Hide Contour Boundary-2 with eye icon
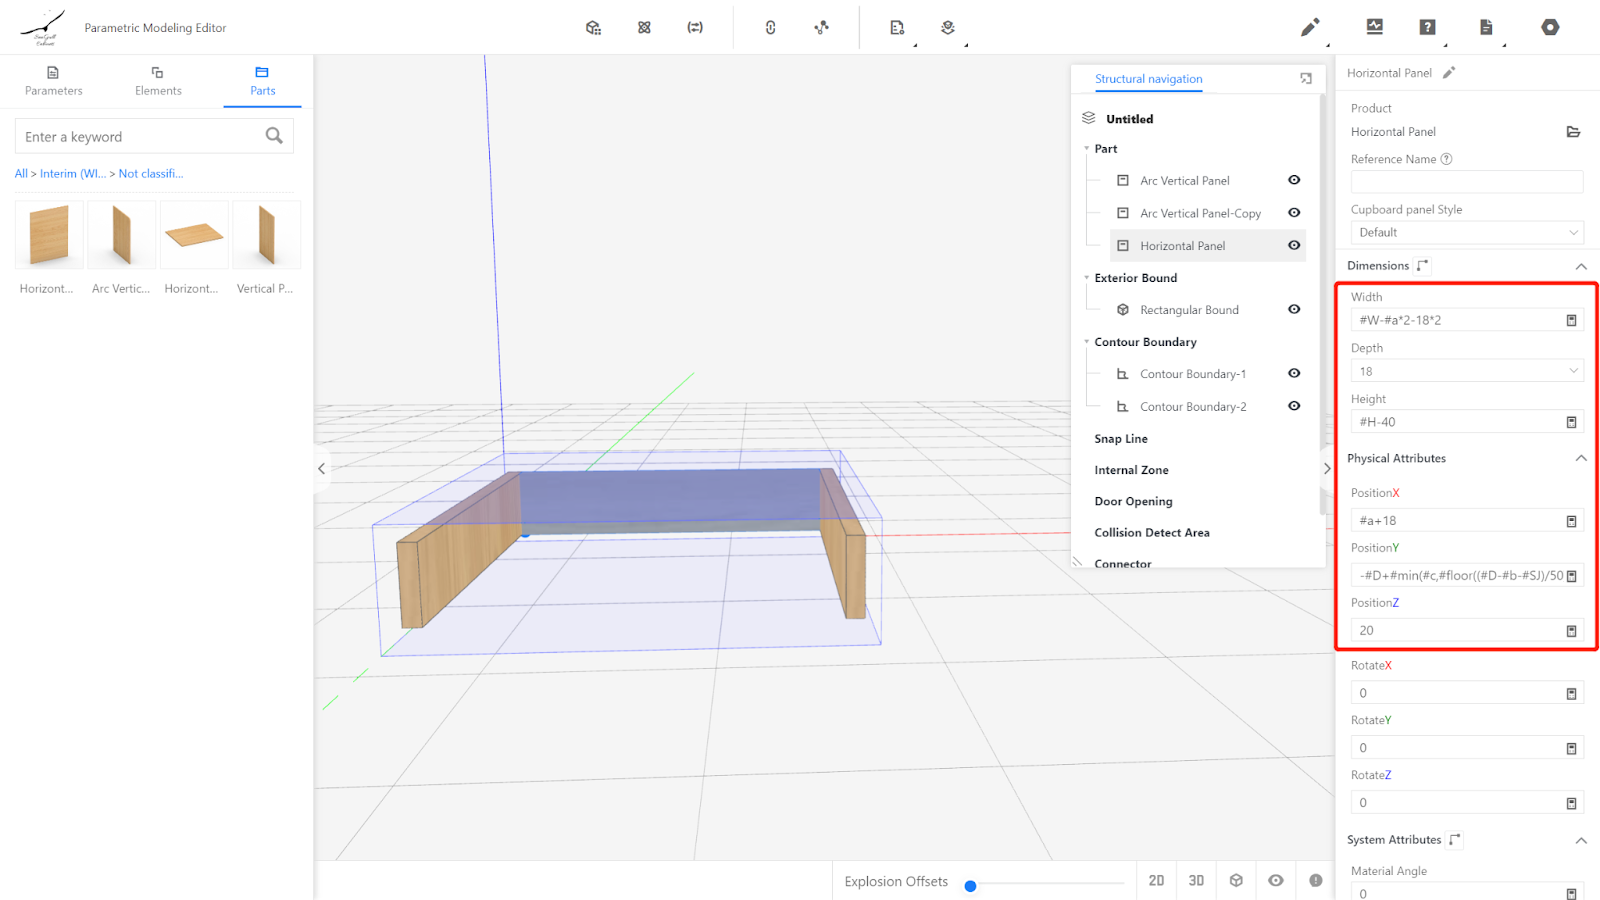The width and height of the screenshot is (1600, 900). pos(1294,406)
